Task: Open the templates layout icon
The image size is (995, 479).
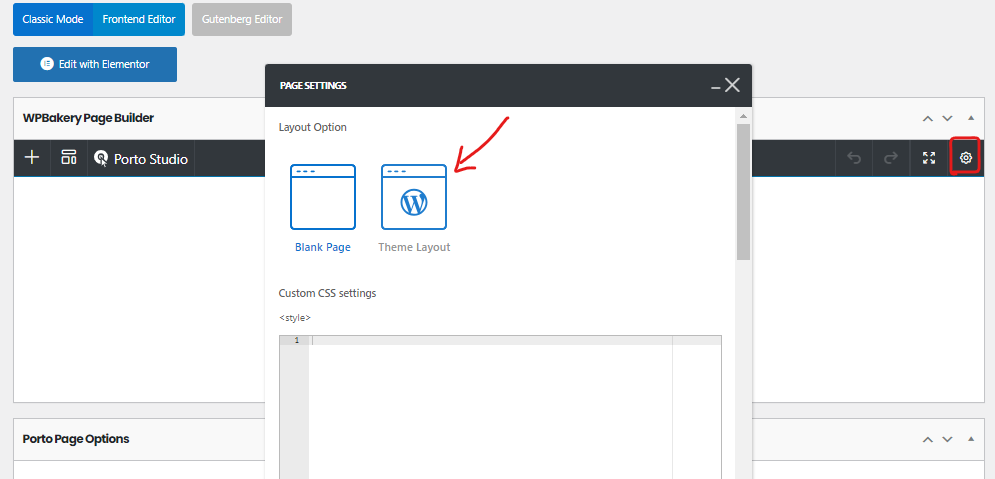Action: [69, 158]
